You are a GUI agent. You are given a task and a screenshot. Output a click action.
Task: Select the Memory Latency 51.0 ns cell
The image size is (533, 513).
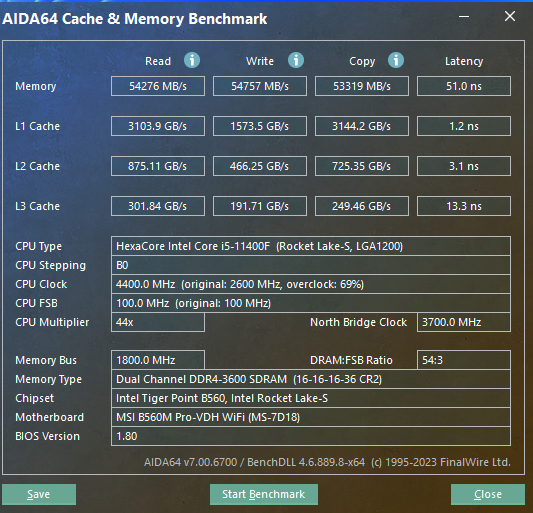pos(464,86)
